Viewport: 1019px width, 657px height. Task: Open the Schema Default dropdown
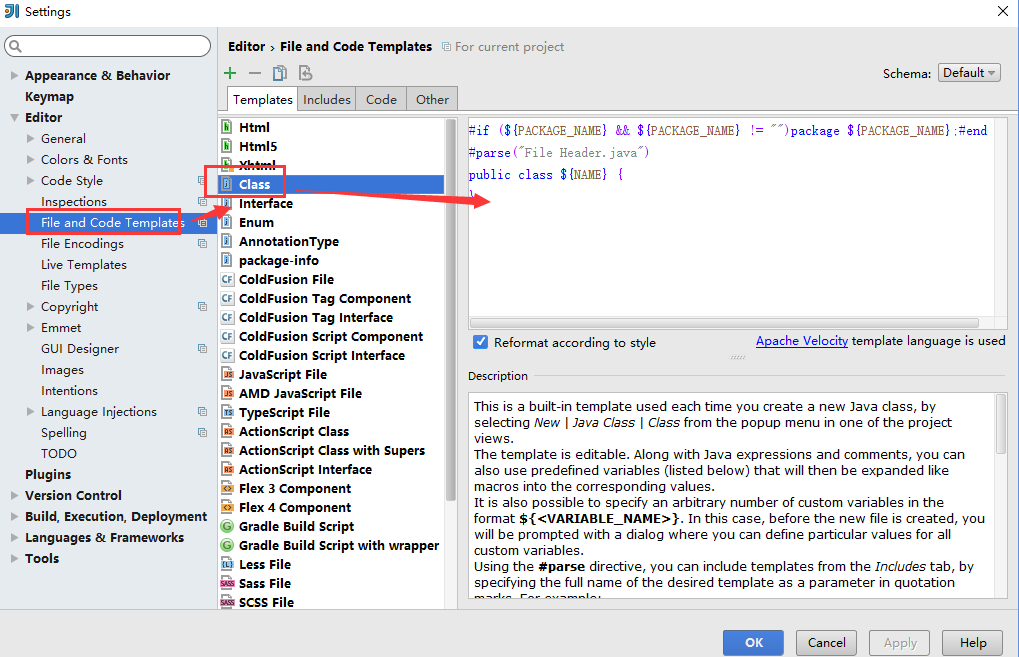point(969,73)
